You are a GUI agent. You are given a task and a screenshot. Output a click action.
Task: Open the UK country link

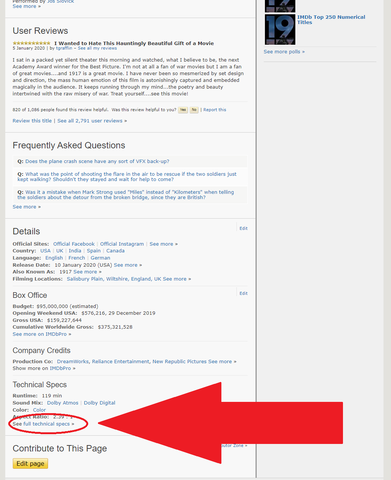60,251
